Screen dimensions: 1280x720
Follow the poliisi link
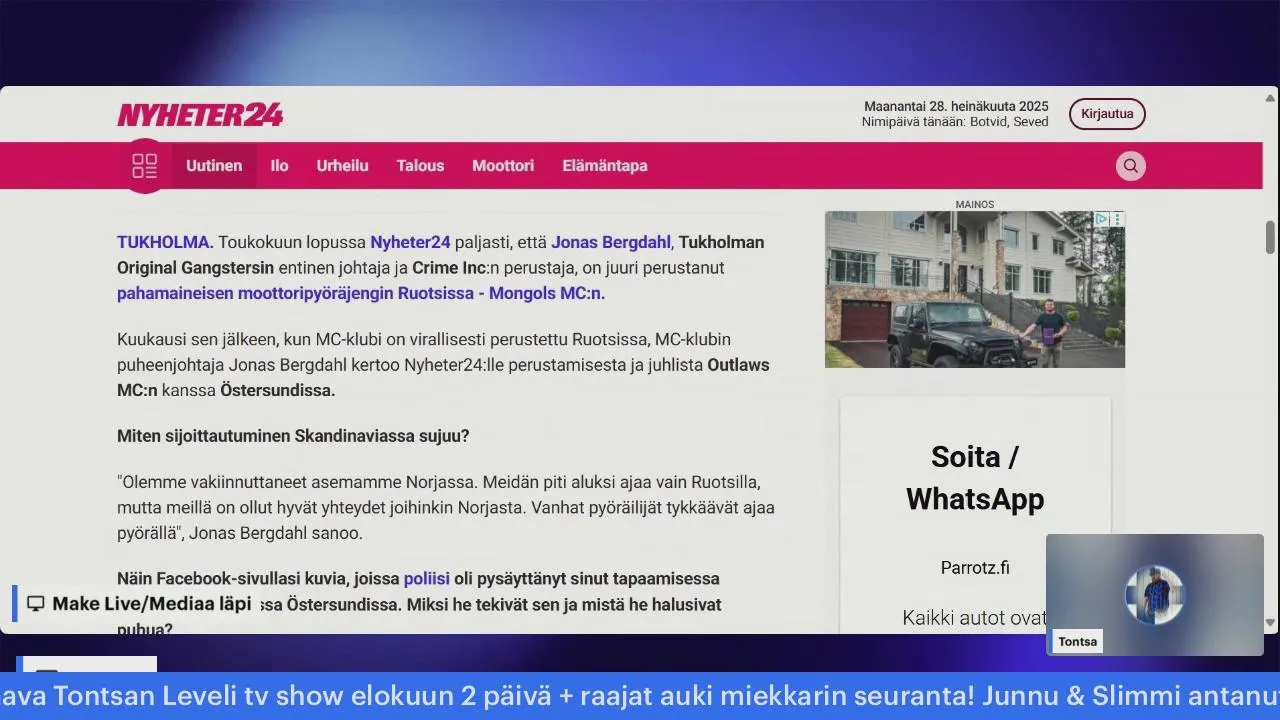coord(427,578)
